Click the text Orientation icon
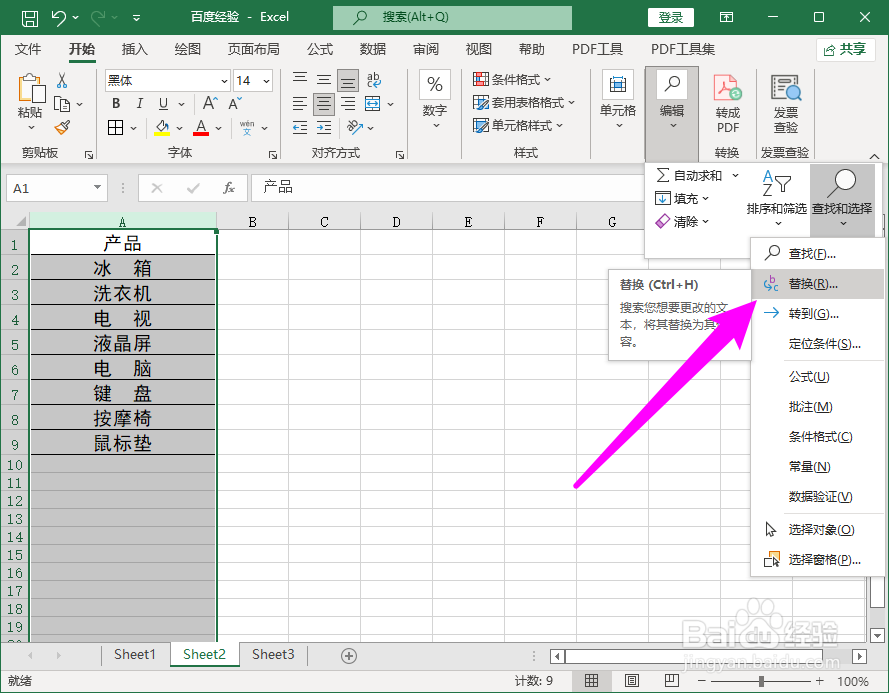 355,128
